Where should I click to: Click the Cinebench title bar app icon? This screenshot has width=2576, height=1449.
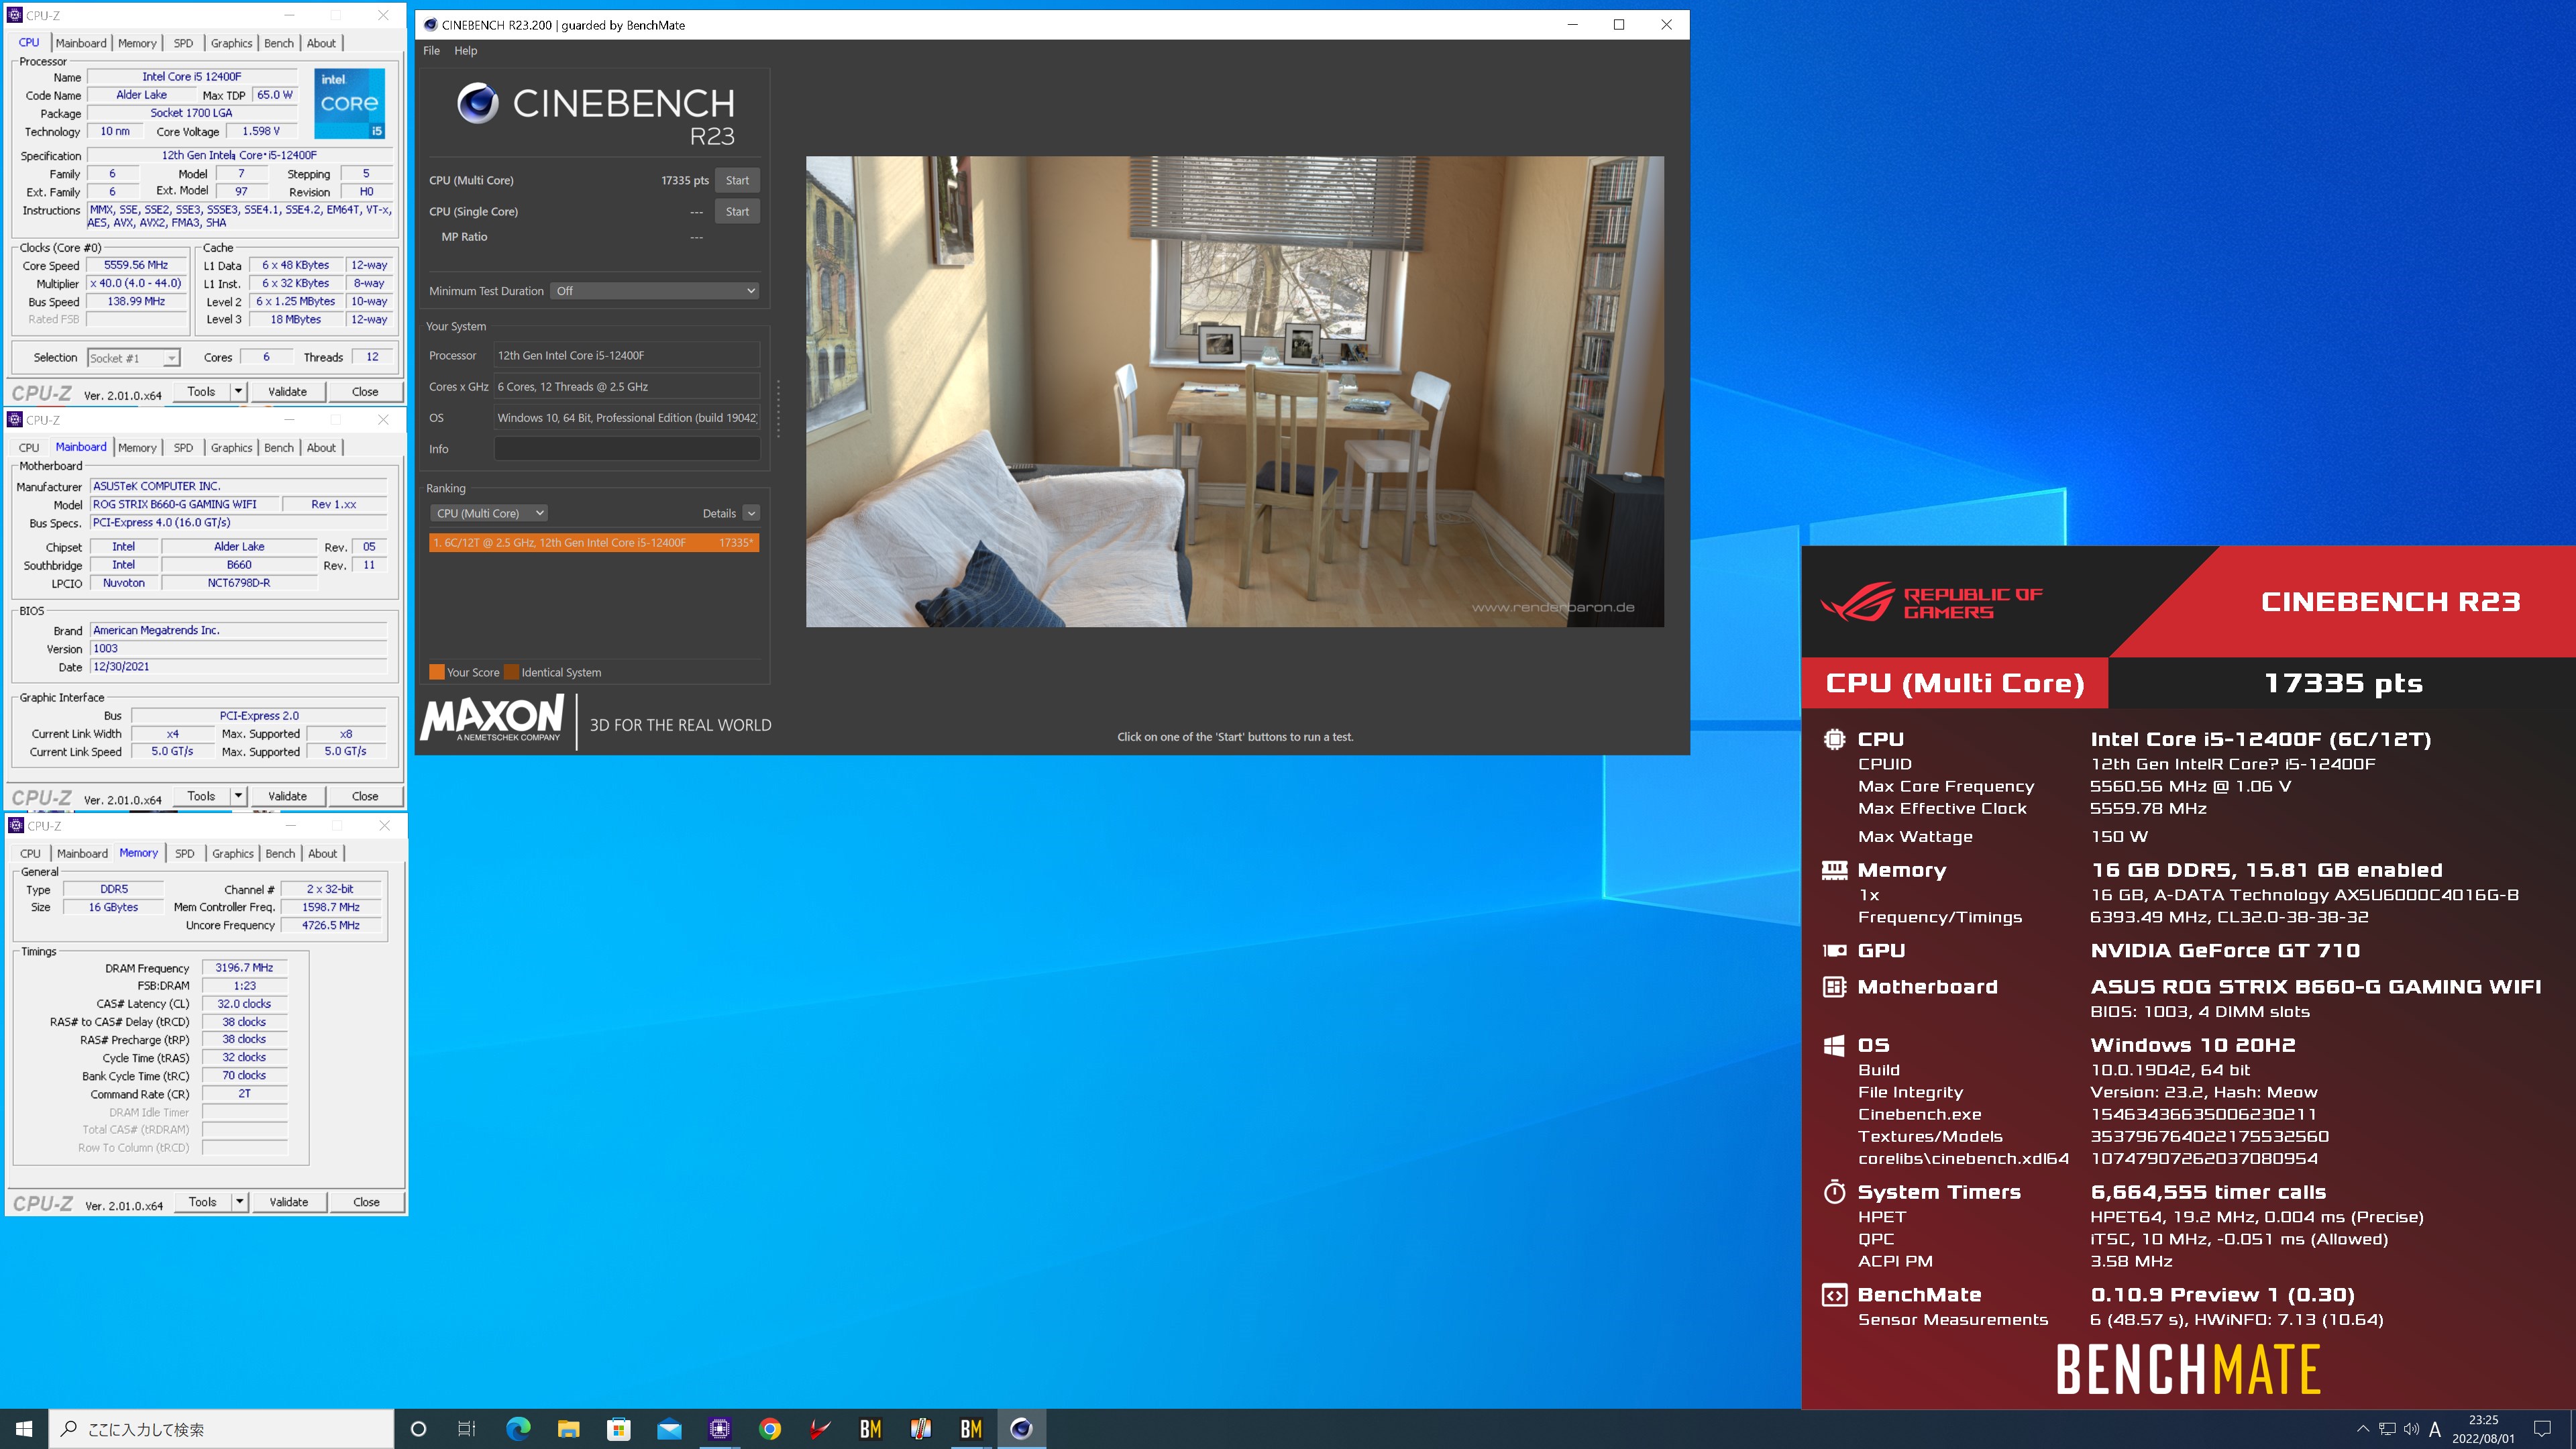coord(430,25)
